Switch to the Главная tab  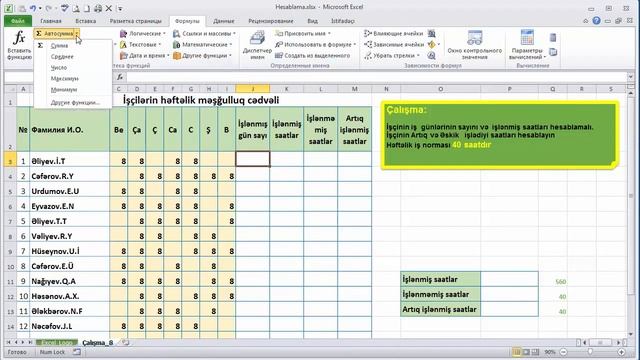(51, 21)
